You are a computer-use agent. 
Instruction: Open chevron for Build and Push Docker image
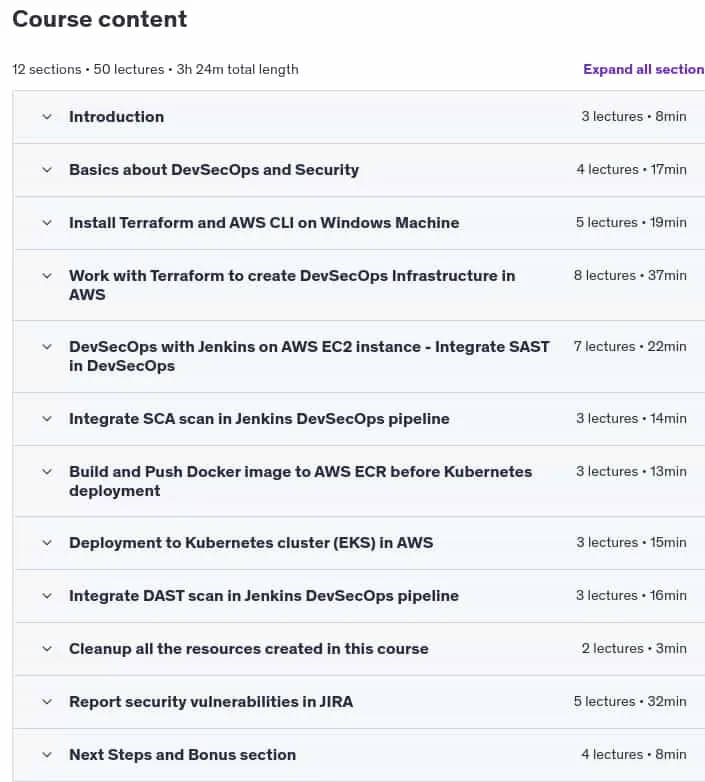click(x=47, y=472)
